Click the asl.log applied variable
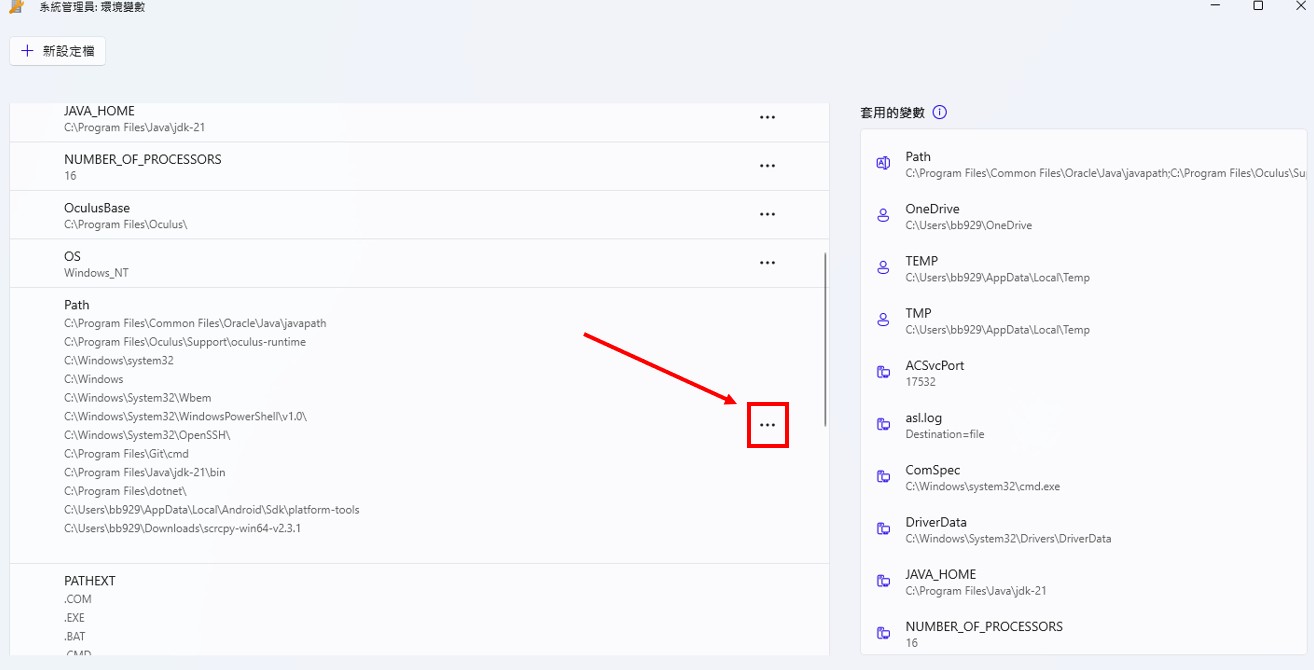The width and height of the screenshot is (1314, 670). [1084, 425]
